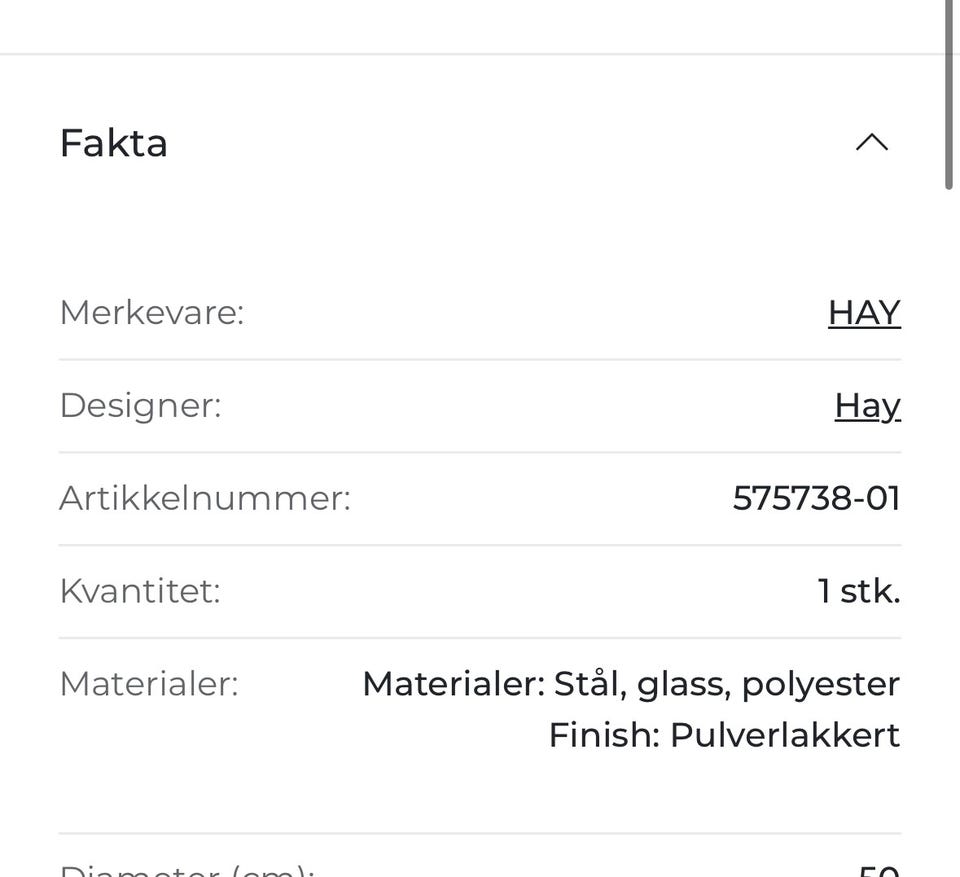This screenshot has width=960, height=877.
Task: Click the dark Materialer: text in the value
Action: pyautogui.click(x=452, y=684)
